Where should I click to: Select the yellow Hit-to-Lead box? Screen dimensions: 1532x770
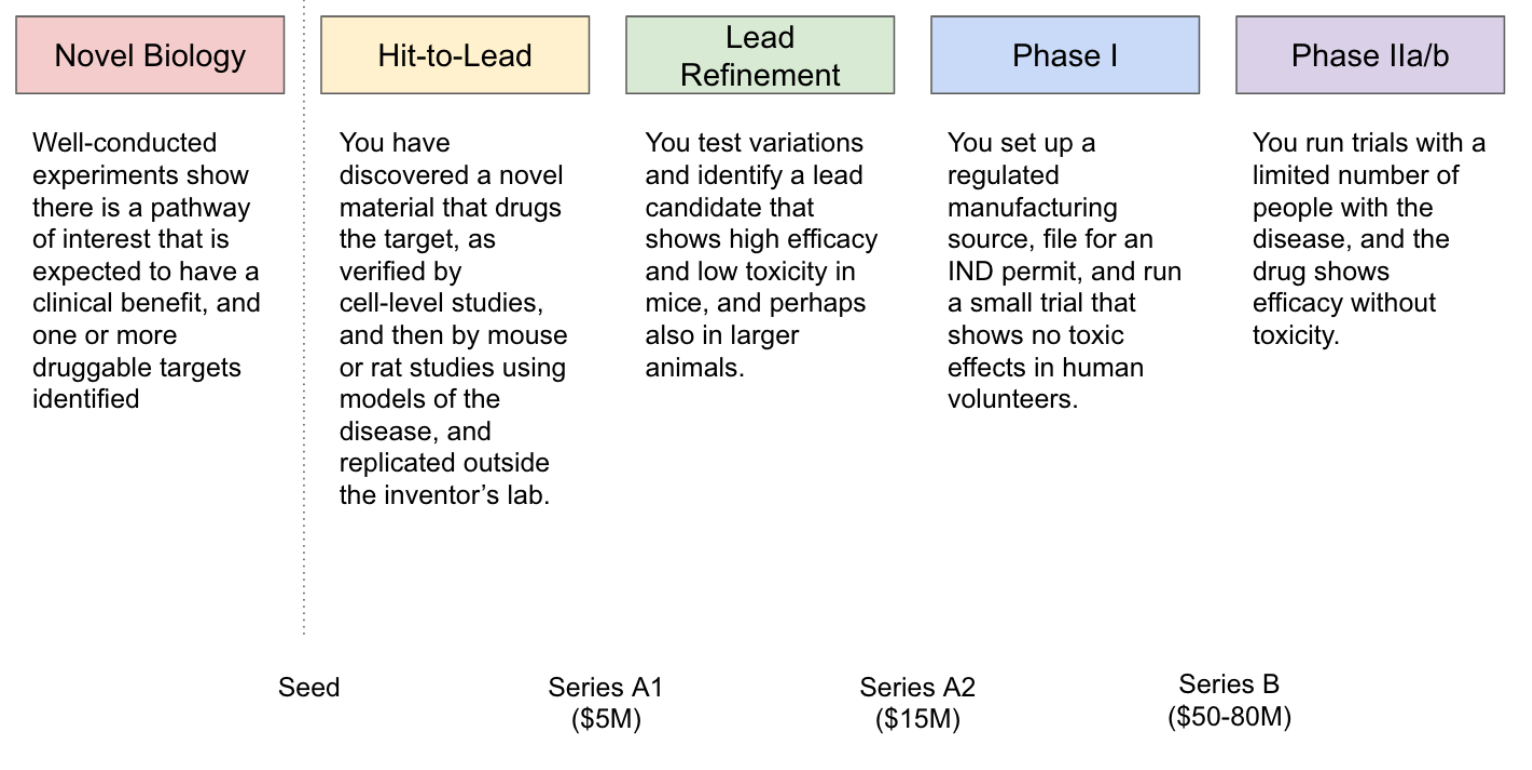pyautogui.click(x=455, y=55)
